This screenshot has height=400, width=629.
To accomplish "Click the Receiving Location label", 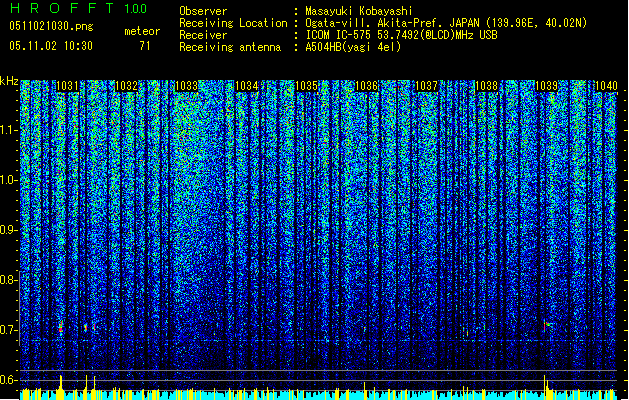I will pos(233,23).
